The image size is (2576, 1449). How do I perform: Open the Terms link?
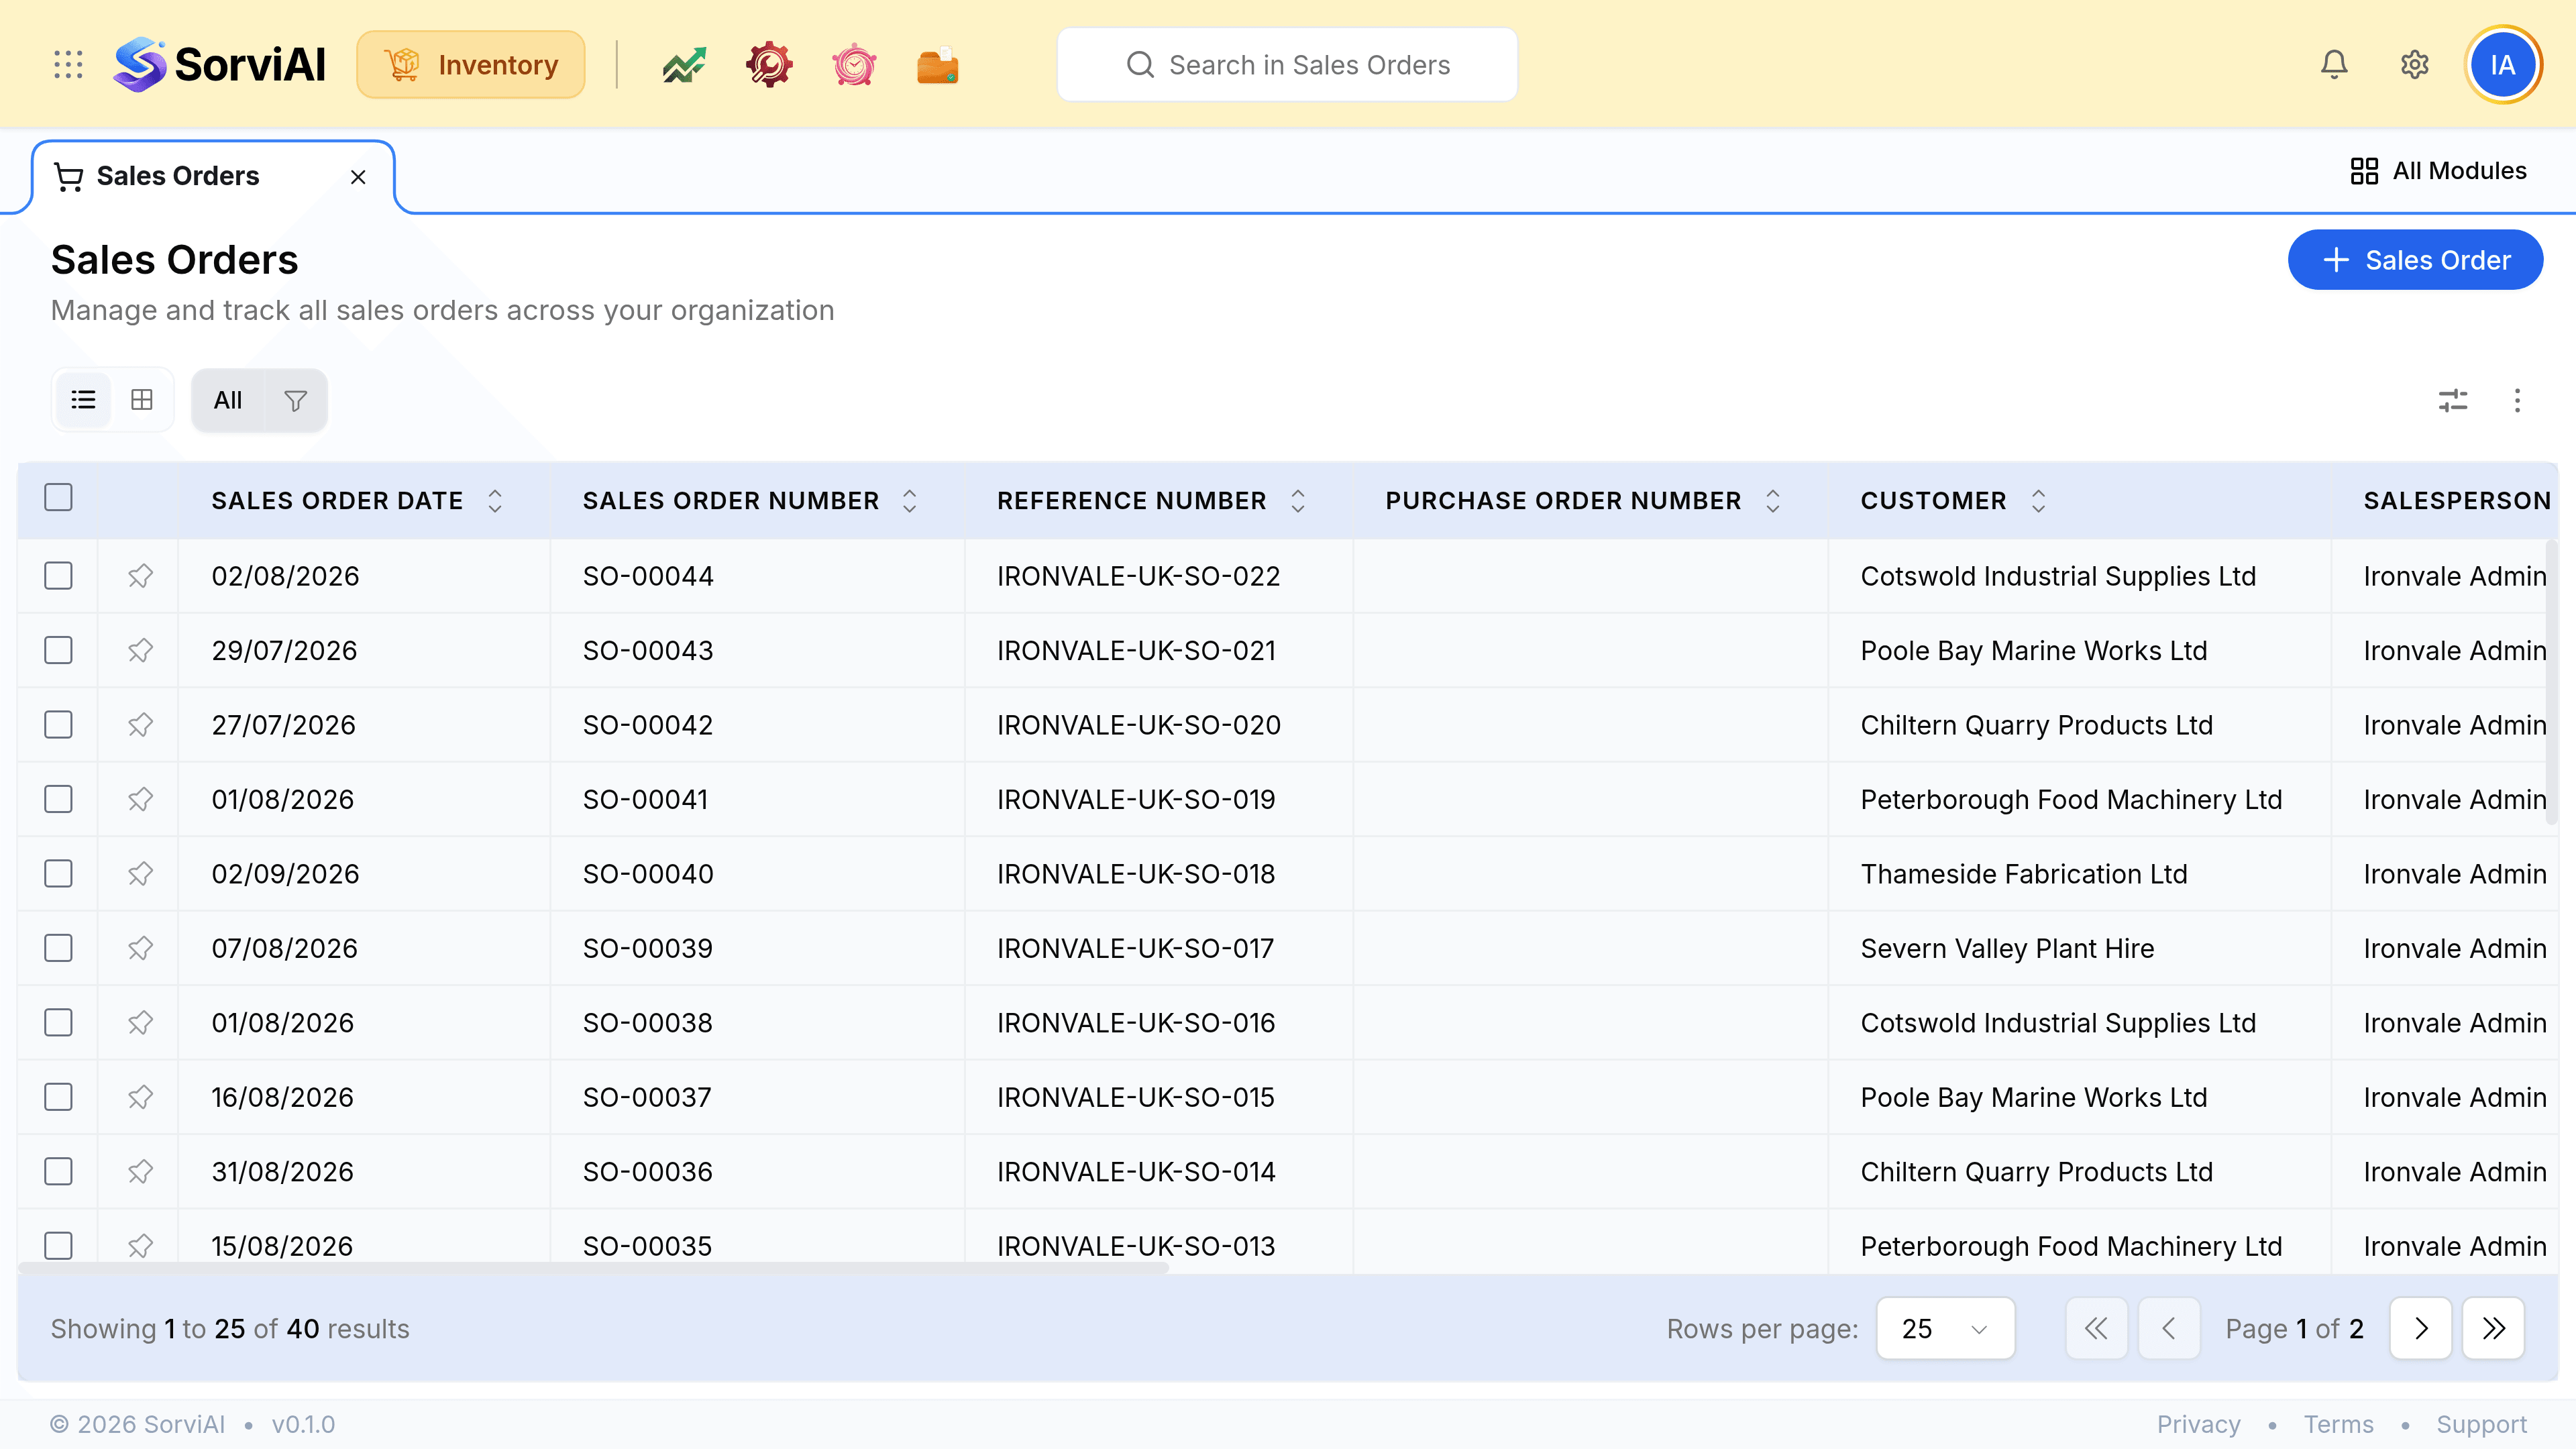point(2338,1424)
